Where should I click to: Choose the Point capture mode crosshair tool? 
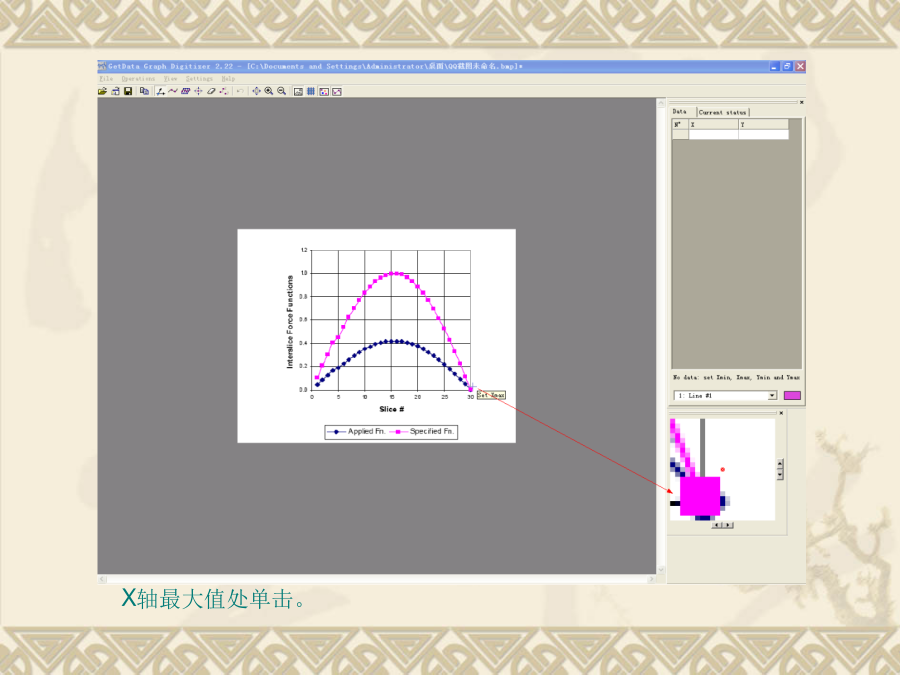pyautogui.click(x=198, y=91)
